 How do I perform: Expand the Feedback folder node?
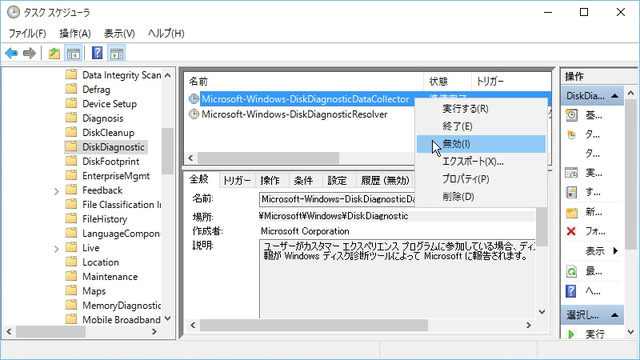(56, 191)
